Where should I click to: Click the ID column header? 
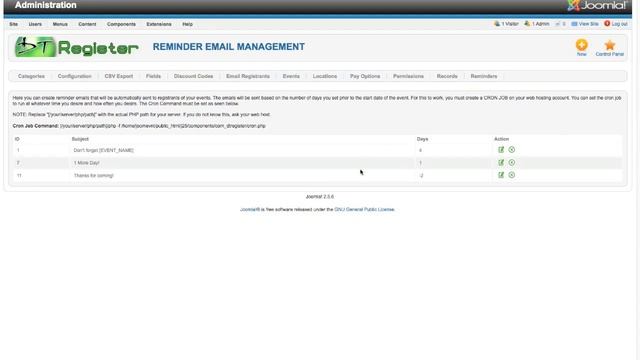tap(17, 139)
